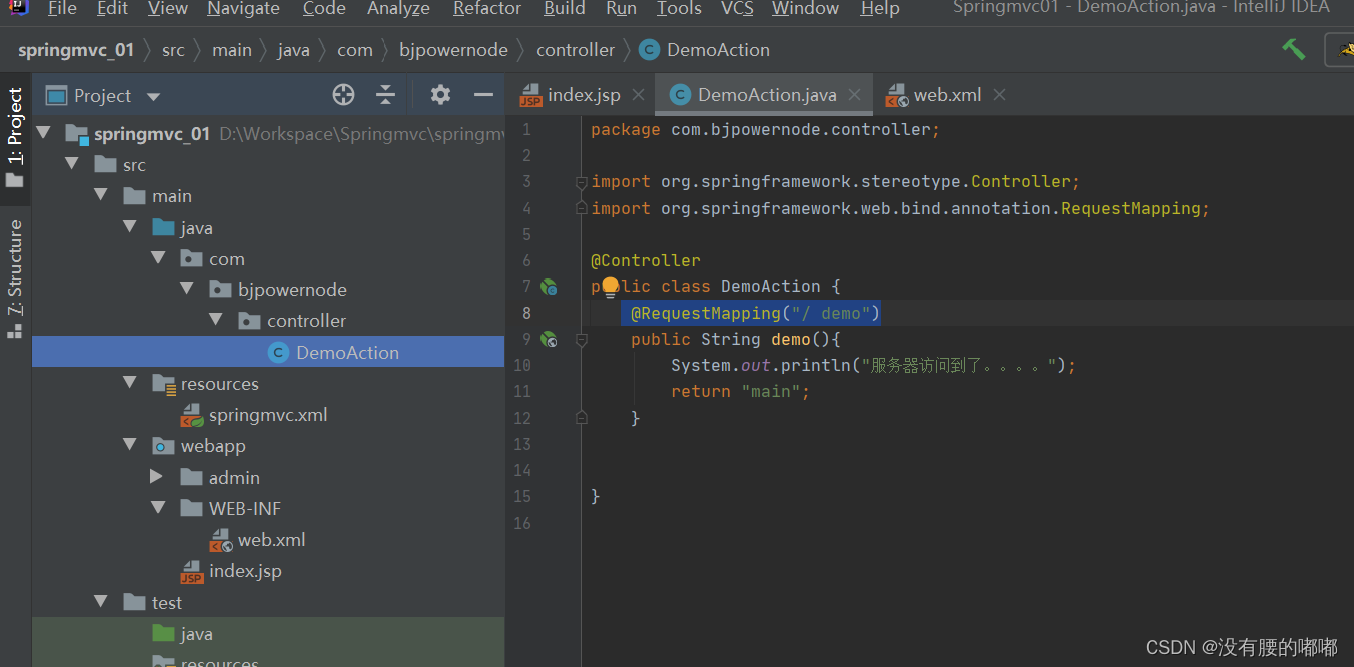Collapse the src folder node
The height and width of the screenshot is (667, 1354).
coord(72,164)
